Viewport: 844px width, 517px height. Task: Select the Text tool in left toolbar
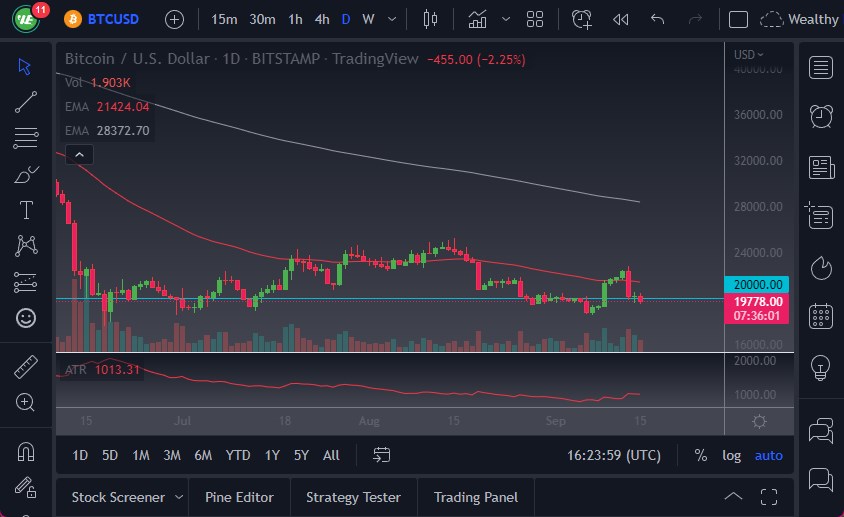click(x=26, y=210)
